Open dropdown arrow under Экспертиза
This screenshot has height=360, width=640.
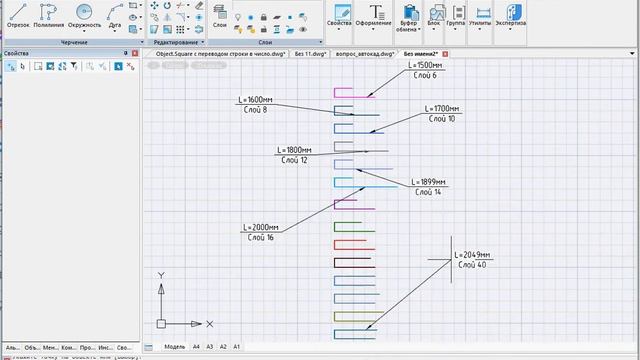510,29
